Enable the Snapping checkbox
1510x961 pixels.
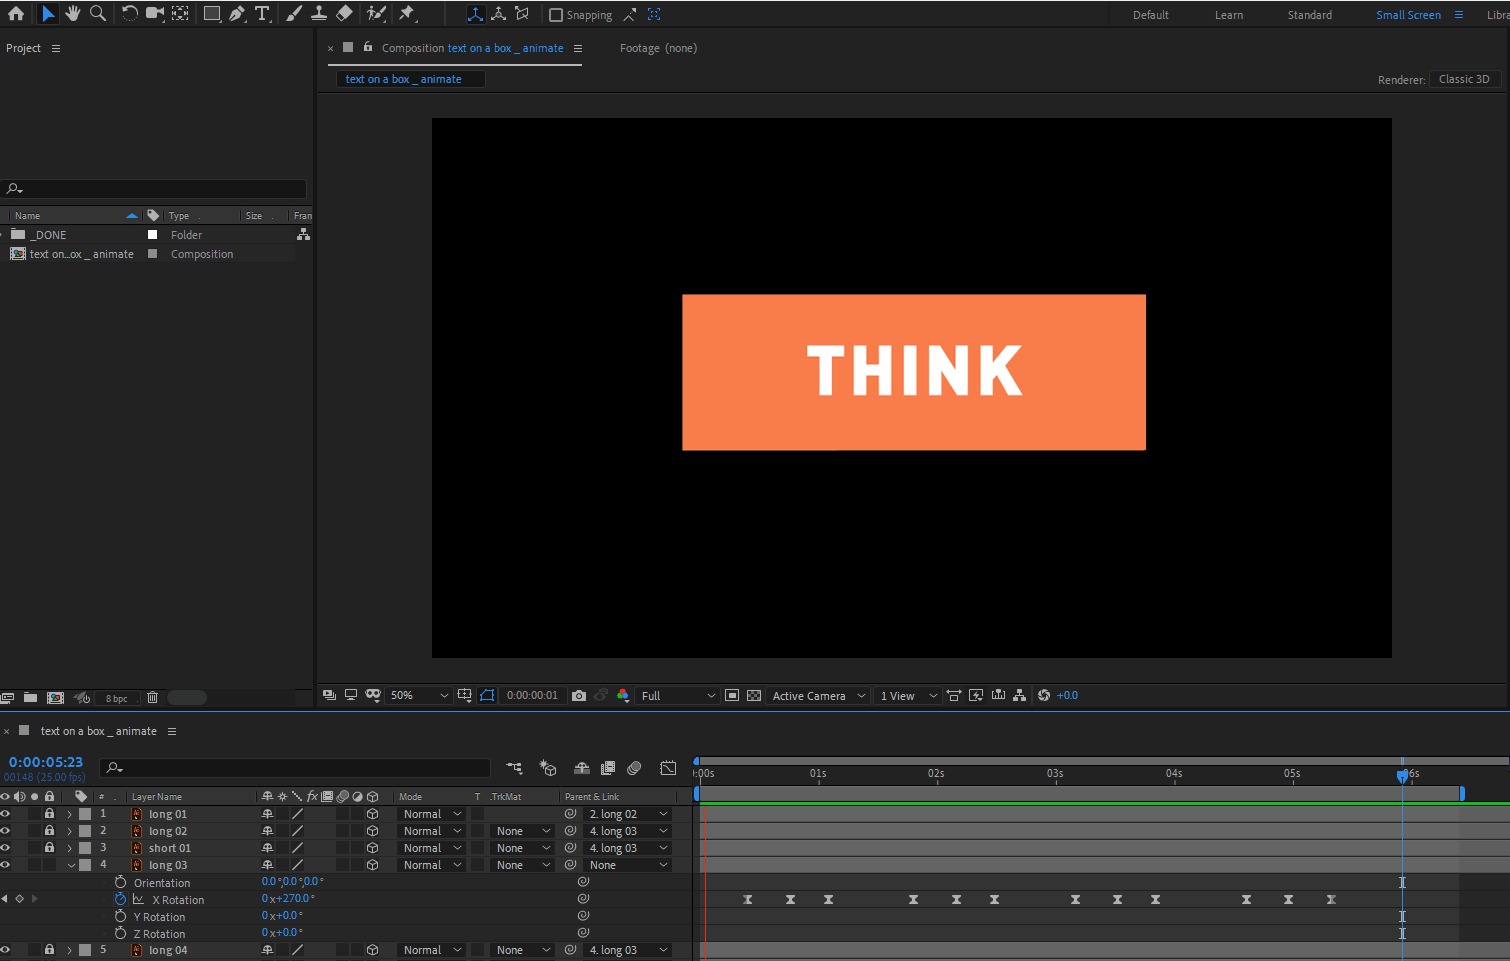click(x=556, y=15)
